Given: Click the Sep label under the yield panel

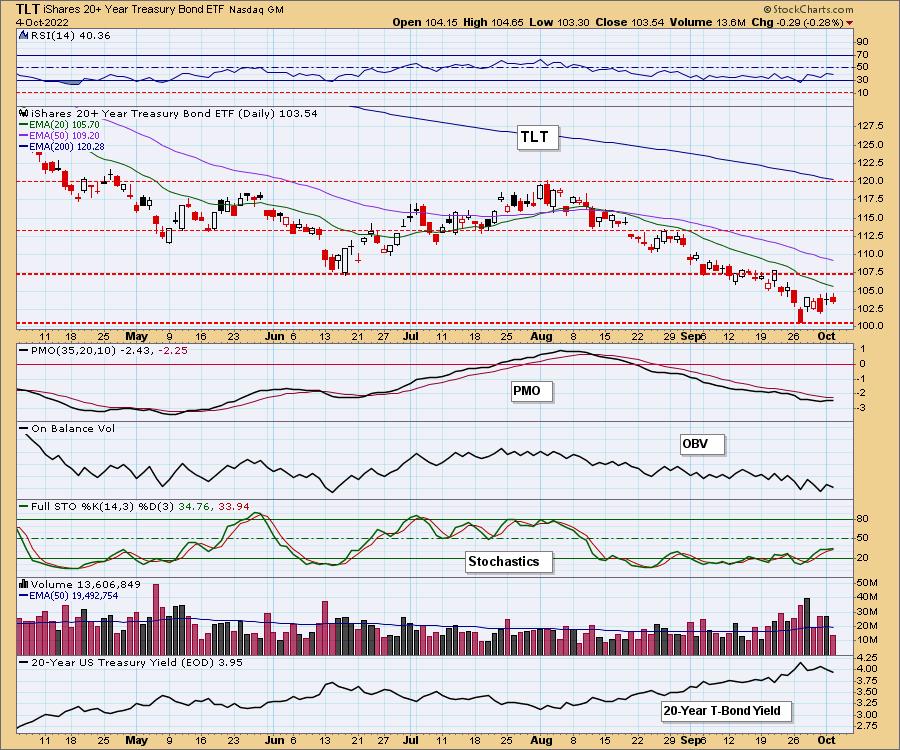Looking at the screenshot, I should tap(690, 740).
